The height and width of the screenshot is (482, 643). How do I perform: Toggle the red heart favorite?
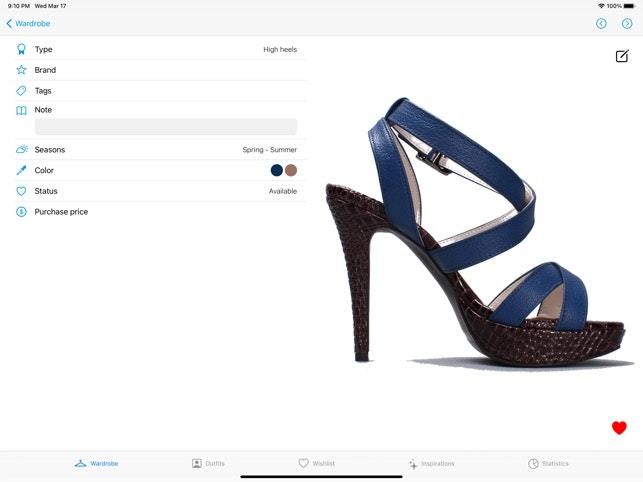click(x=619, y=427)
